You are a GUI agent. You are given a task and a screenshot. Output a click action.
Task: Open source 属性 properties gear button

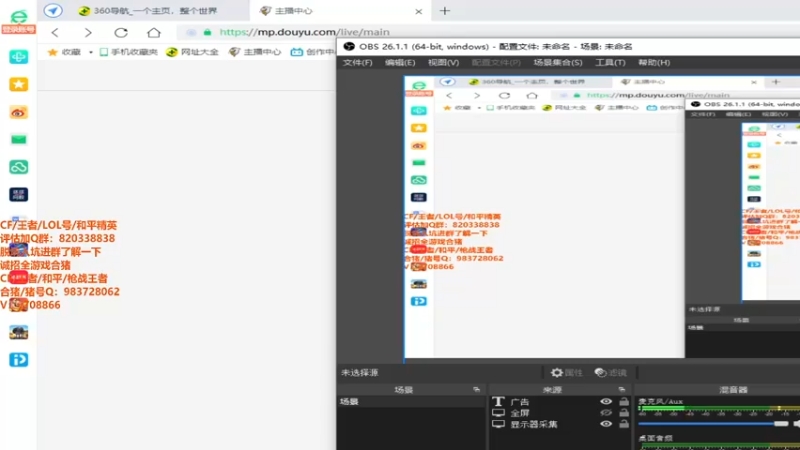coord(566,373)
